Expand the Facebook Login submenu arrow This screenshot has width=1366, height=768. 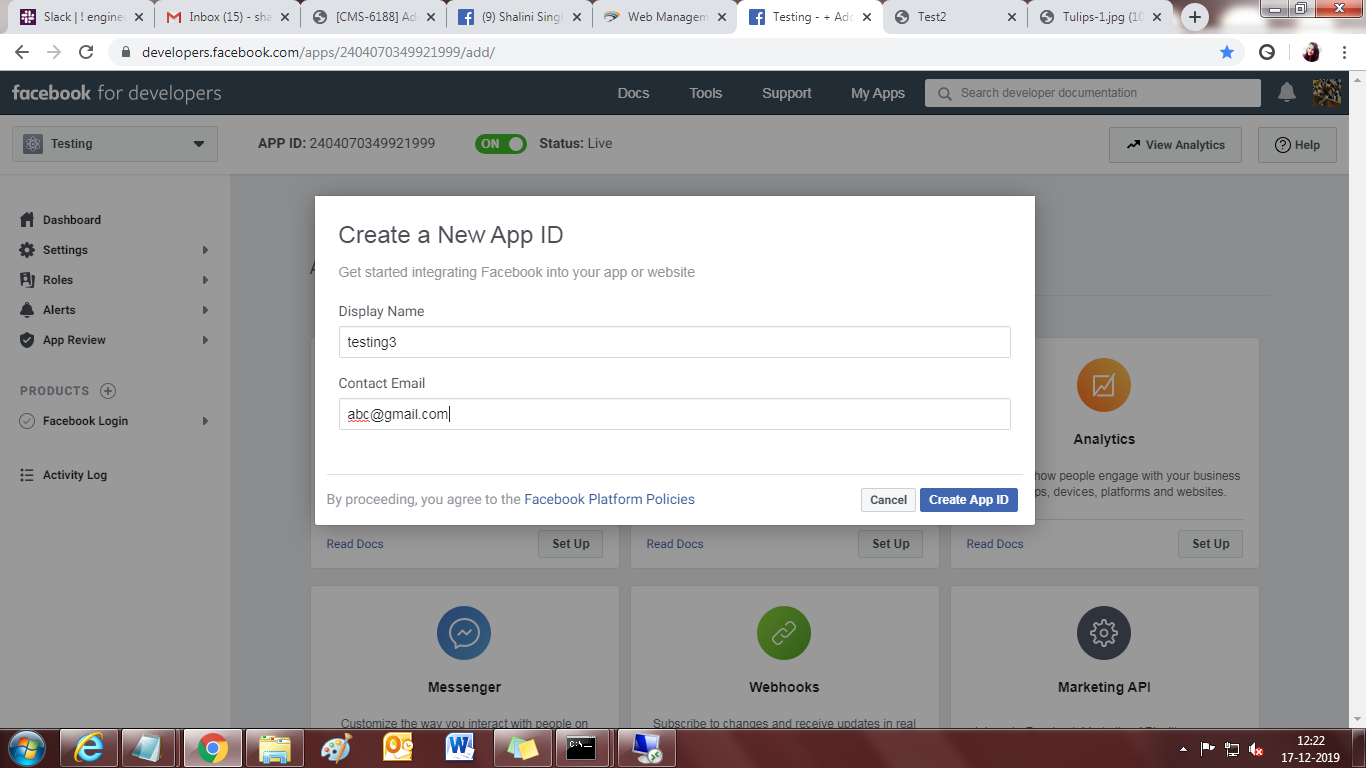[x=205, y=421]
